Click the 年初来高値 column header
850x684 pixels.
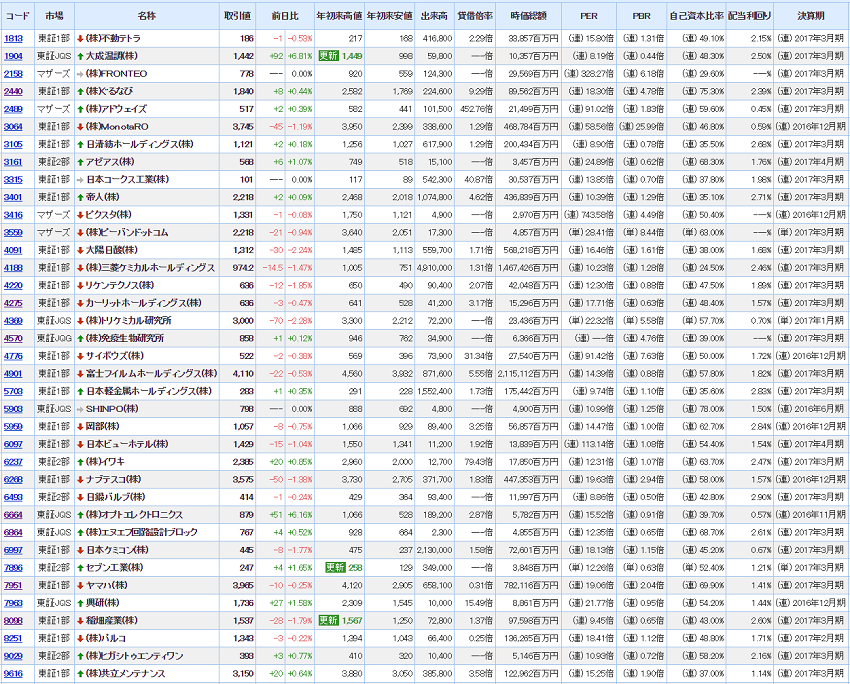(x=339, y=16)
